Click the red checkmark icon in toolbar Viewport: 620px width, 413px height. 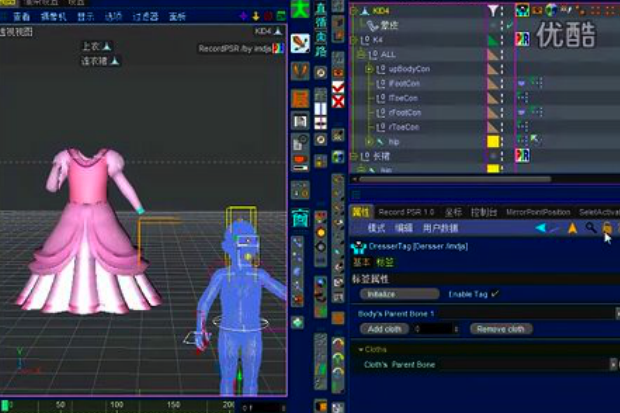(338, 87)
